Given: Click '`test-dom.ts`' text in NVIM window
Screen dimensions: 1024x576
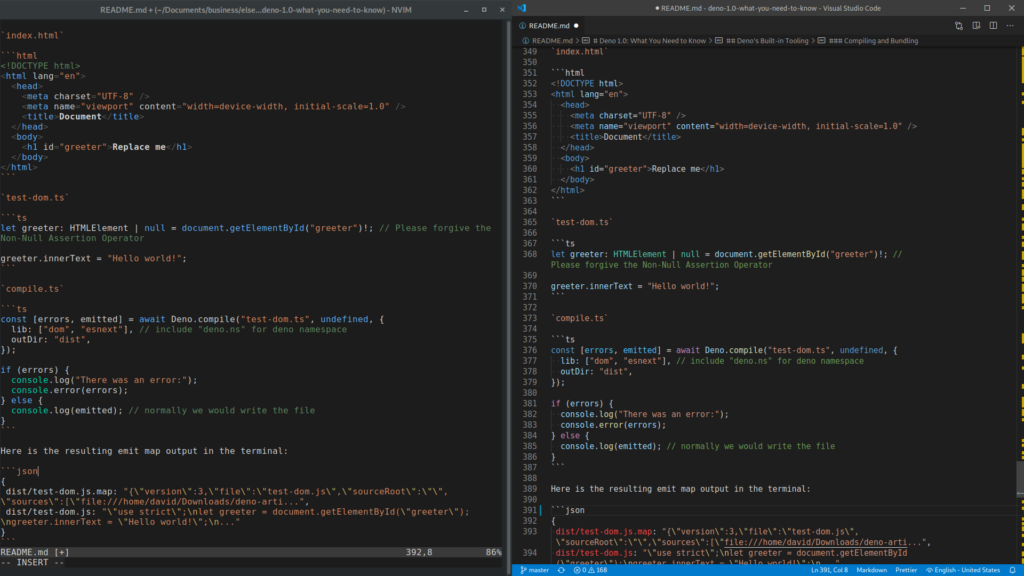Looking at the screenshot, I should tap(35, 197).
